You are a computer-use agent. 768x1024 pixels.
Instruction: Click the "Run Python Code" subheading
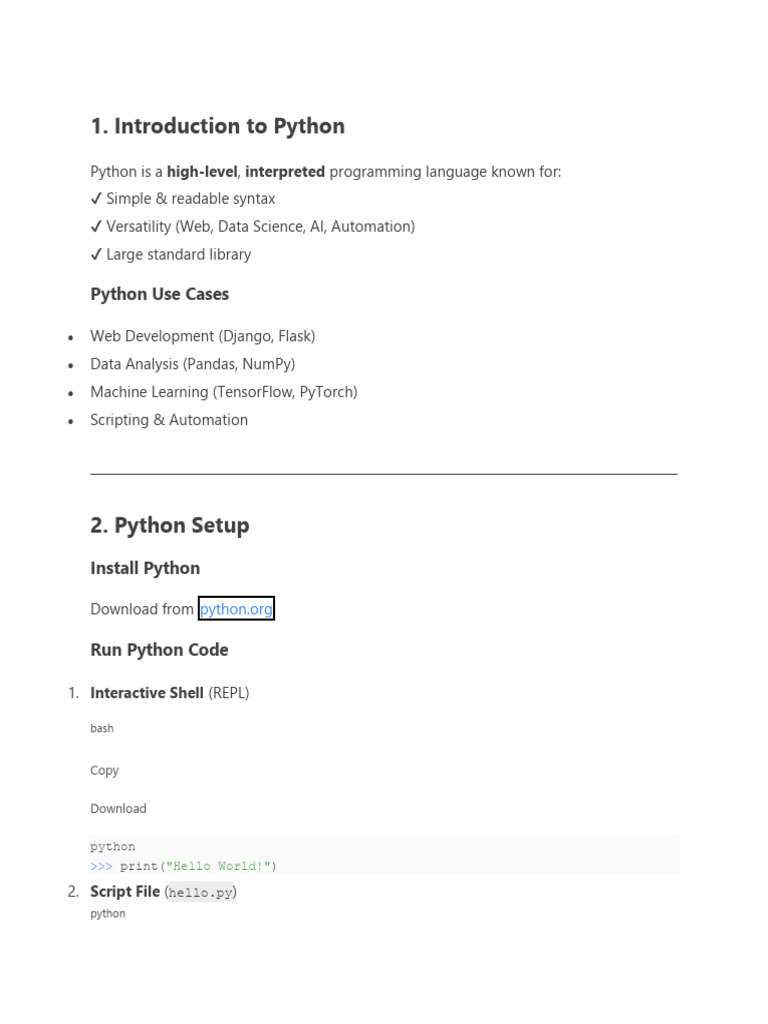(159, 650)
